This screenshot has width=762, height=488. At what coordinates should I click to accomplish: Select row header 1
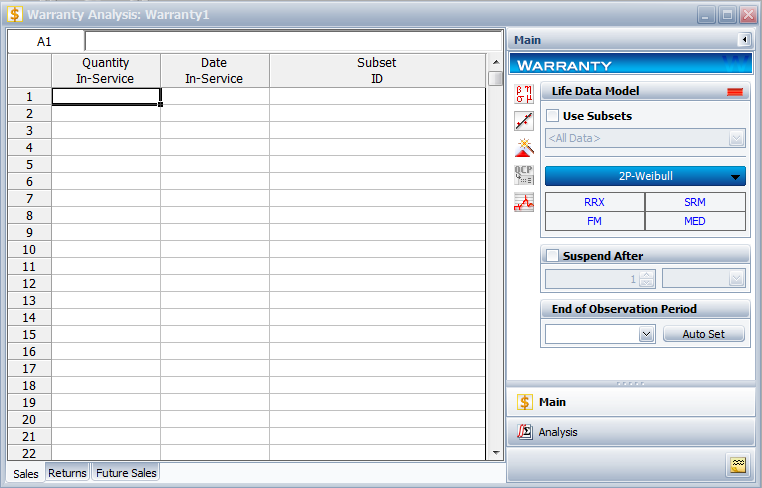29,97
